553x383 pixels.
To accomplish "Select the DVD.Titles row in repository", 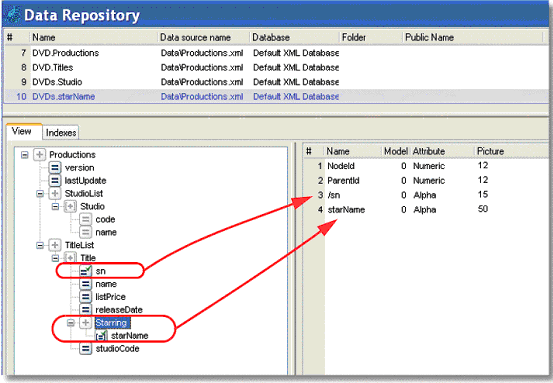I will [x=274, y=67].
